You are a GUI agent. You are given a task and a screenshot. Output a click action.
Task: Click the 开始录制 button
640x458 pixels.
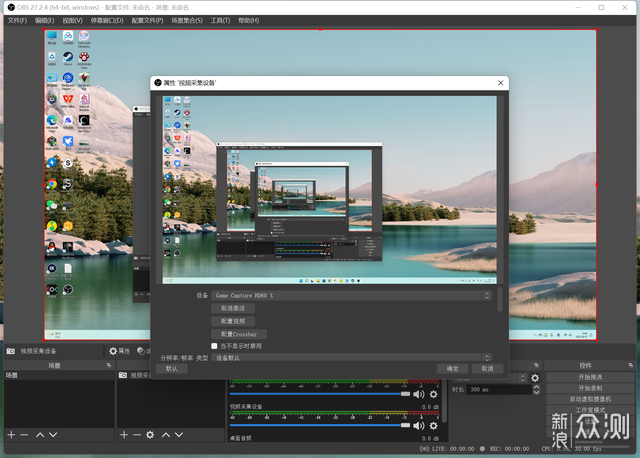point(590,388)
